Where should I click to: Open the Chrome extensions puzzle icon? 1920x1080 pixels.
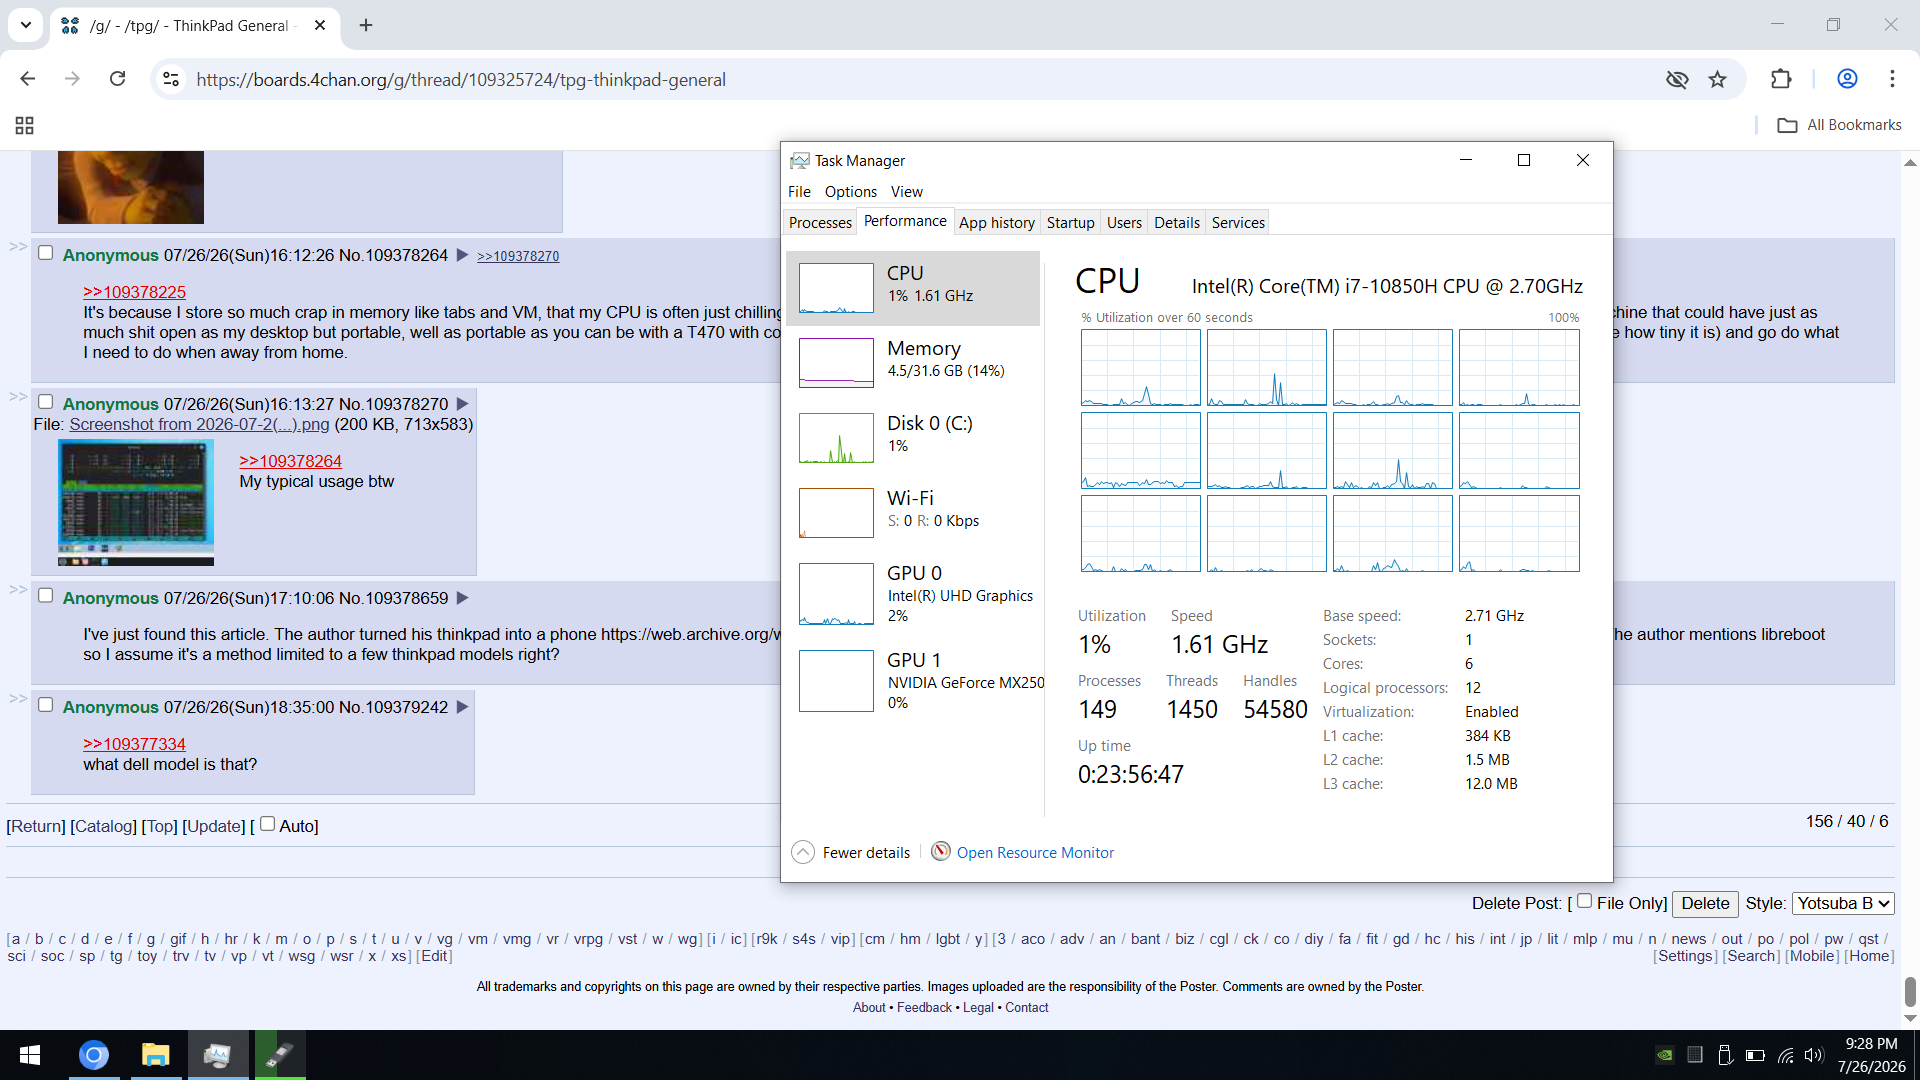point(1781,79)
